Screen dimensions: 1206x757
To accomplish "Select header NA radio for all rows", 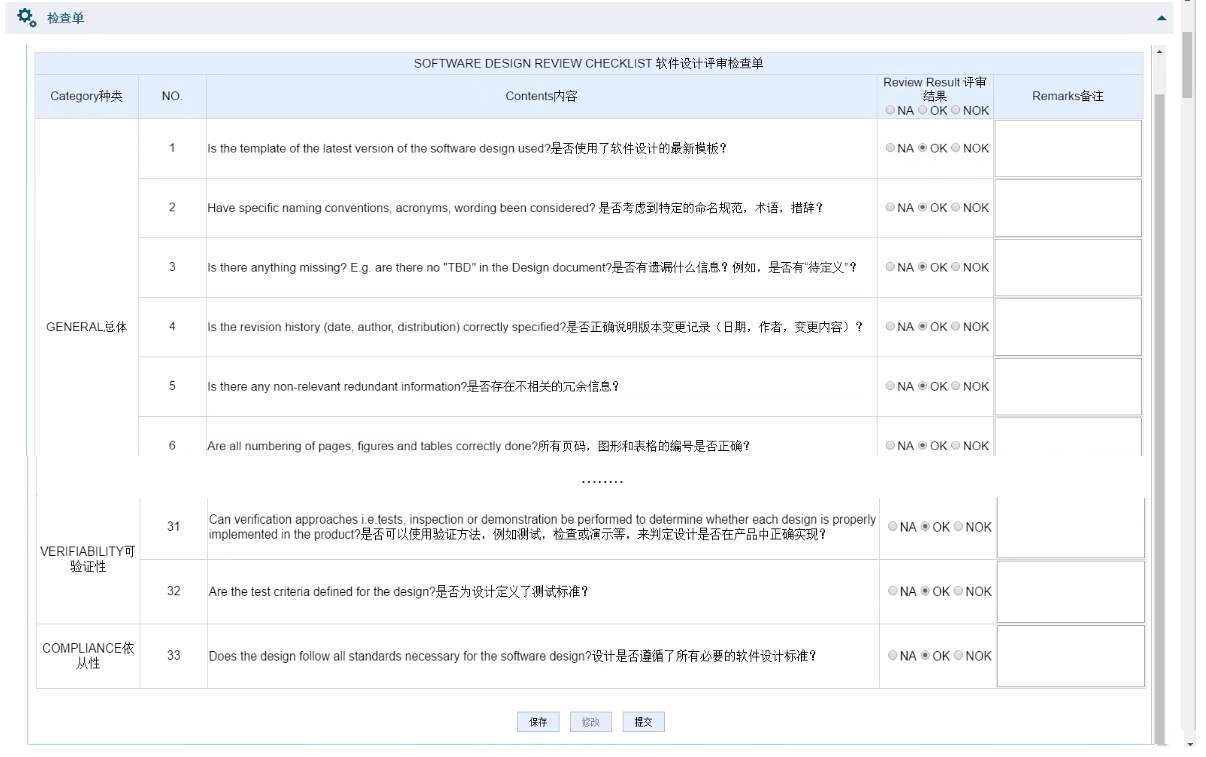I will 891,111.
